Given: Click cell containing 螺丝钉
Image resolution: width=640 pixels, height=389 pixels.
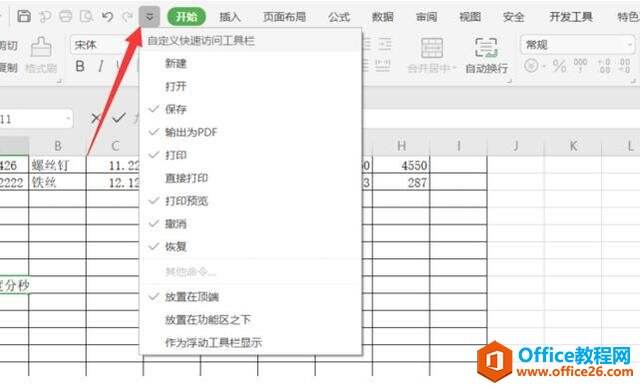Looking at the screenshot, I should coord(58,165).
